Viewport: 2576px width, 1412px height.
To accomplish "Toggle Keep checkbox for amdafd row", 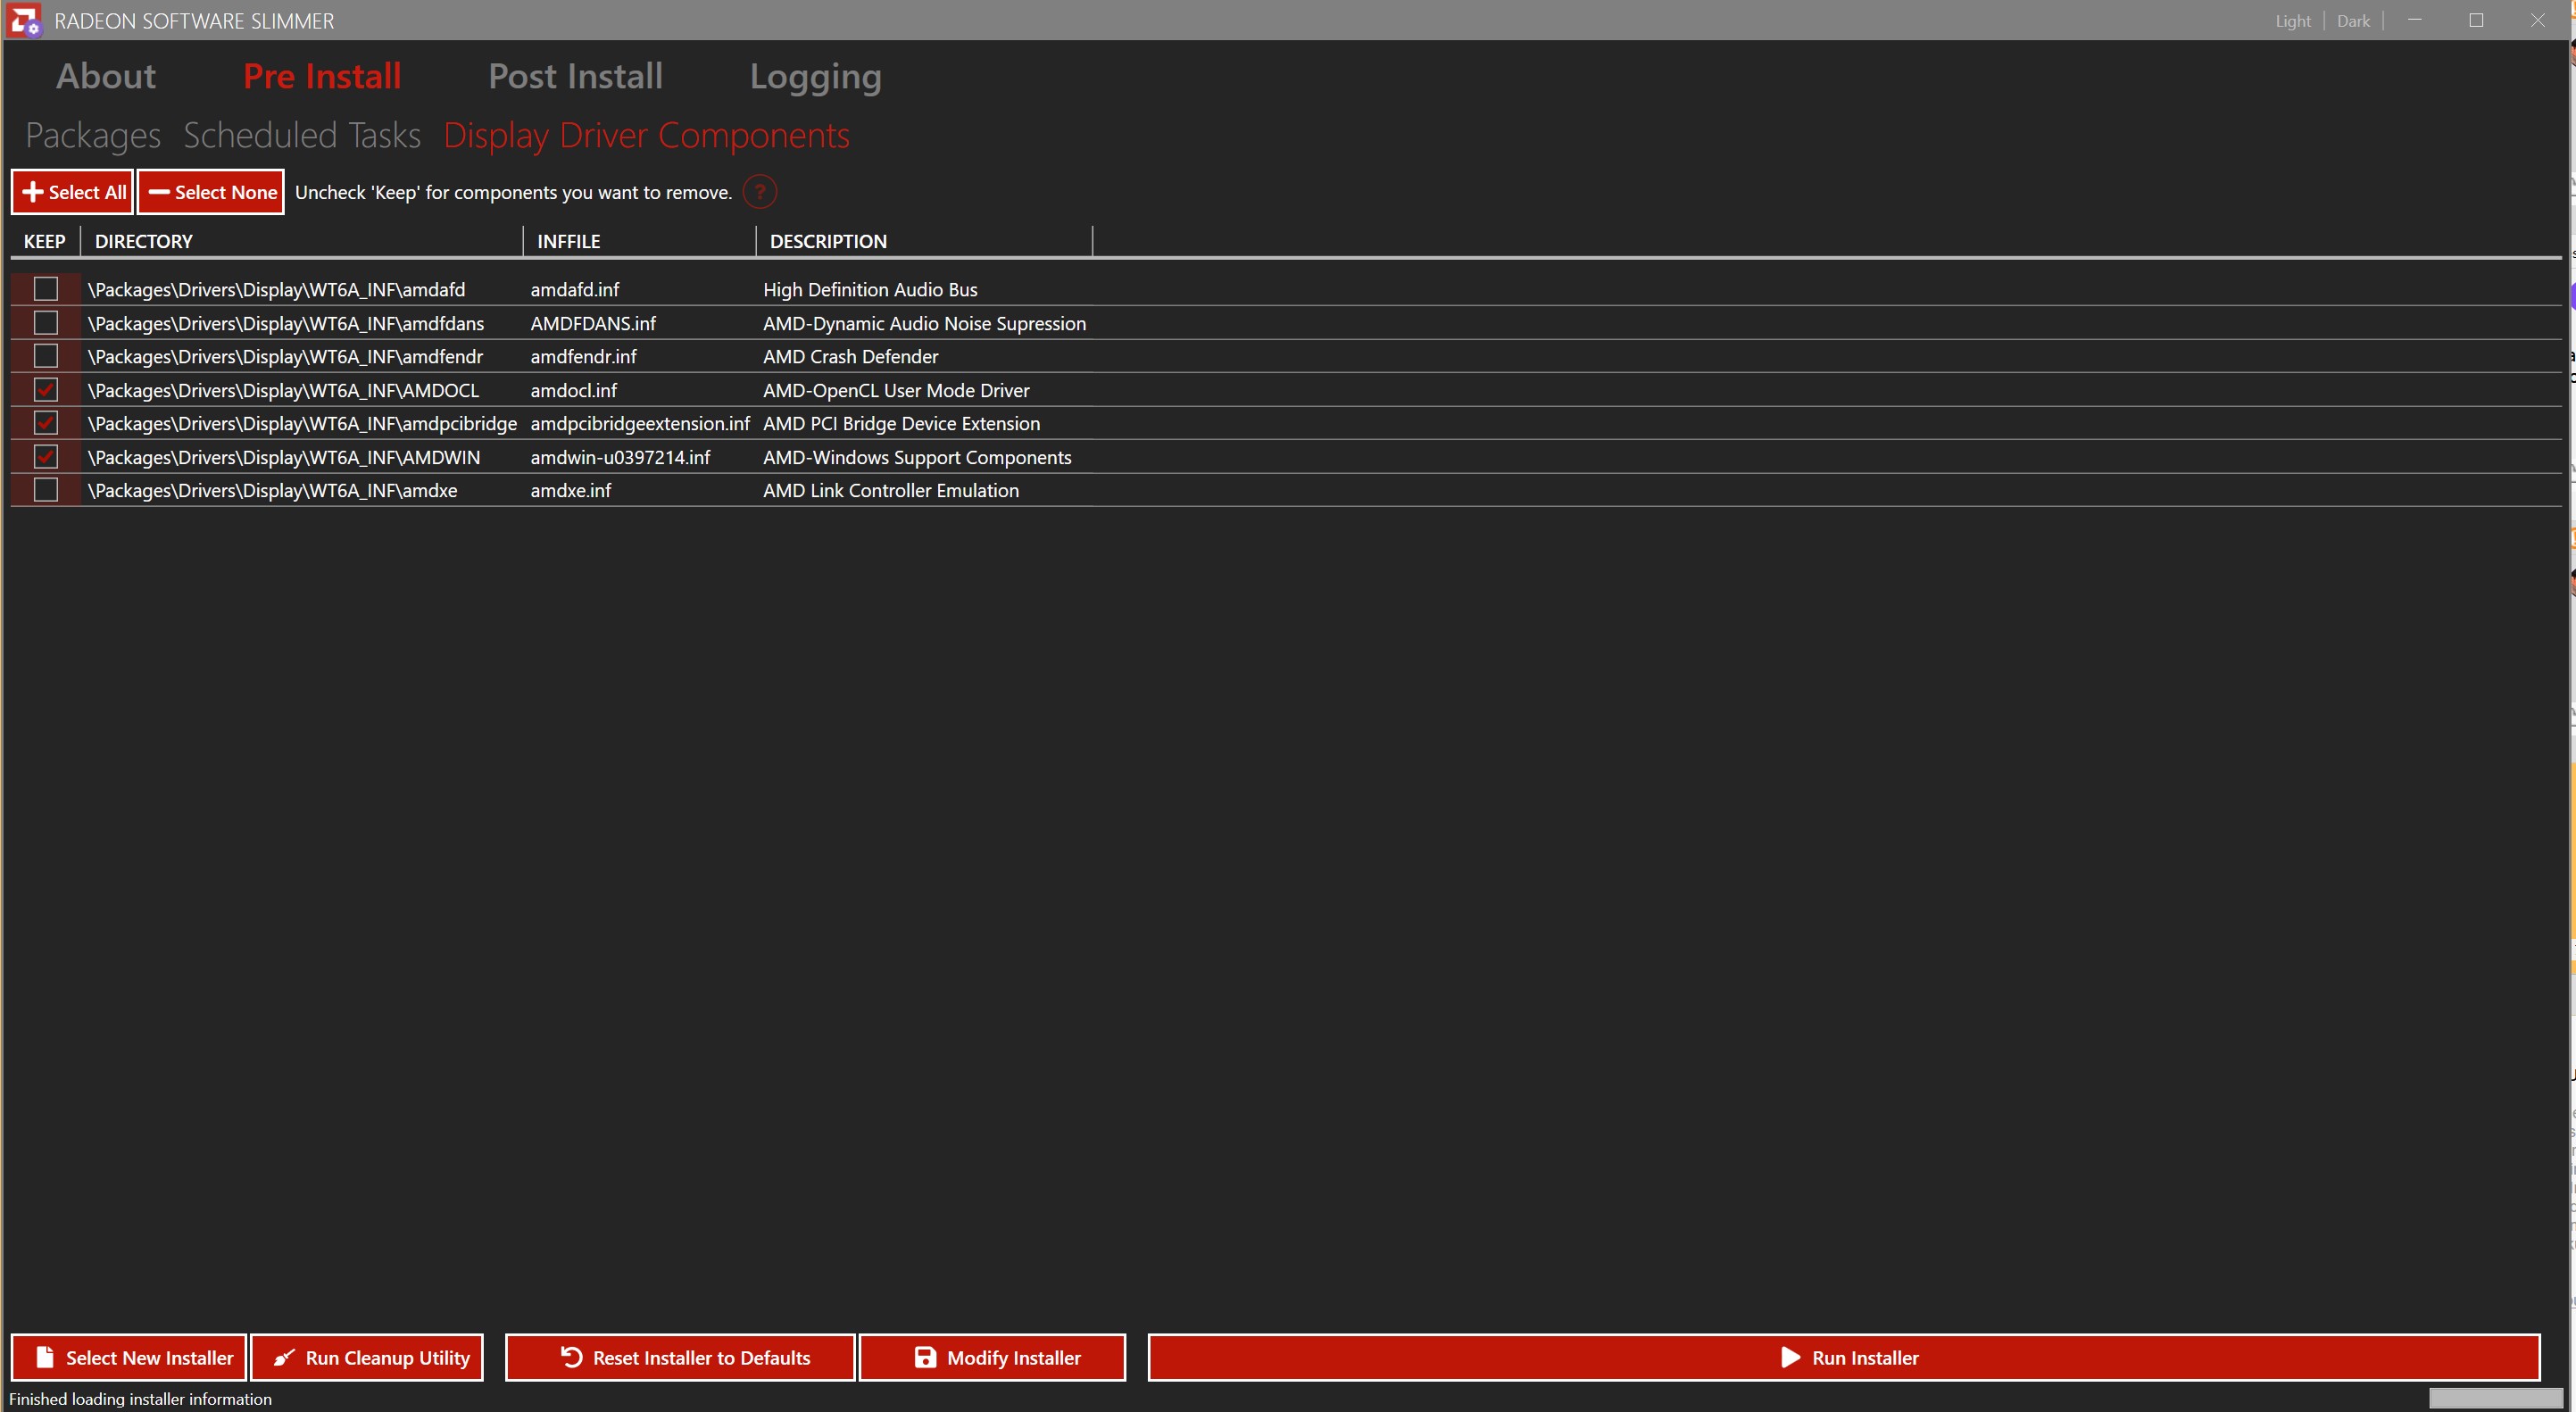I will pos(46,289).
